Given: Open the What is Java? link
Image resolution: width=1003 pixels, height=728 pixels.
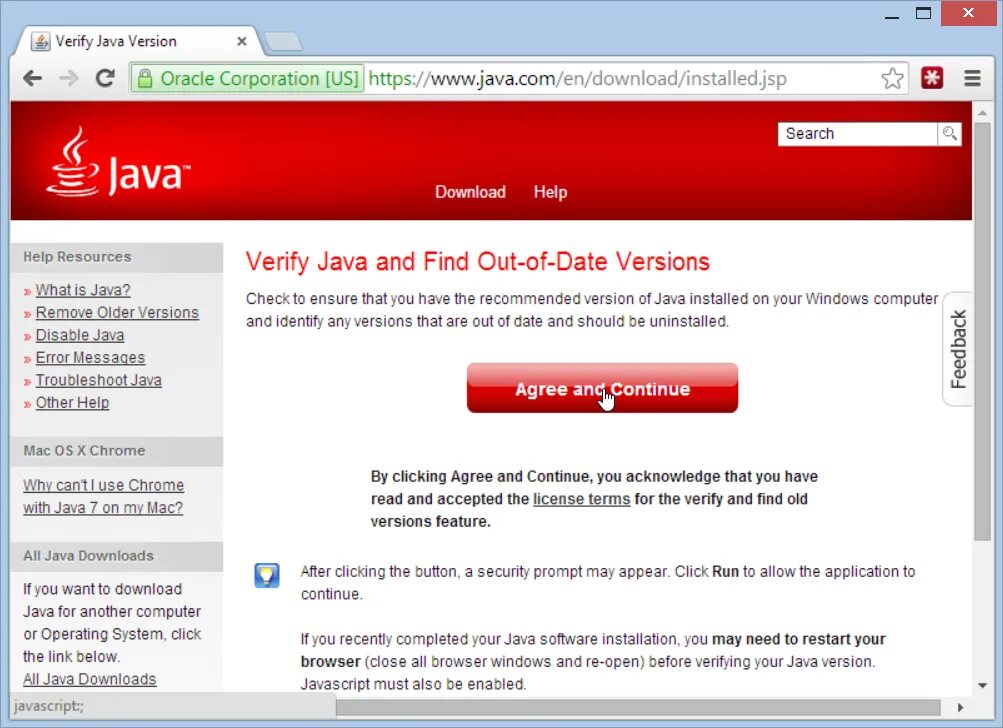Looking at the screenshot, I should (83, 290).
